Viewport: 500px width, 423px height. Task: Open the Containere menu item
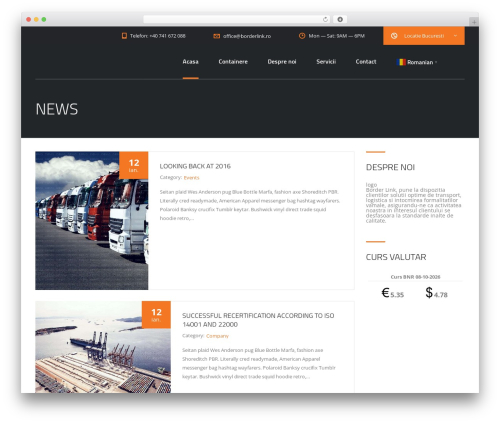pos(233,62)
